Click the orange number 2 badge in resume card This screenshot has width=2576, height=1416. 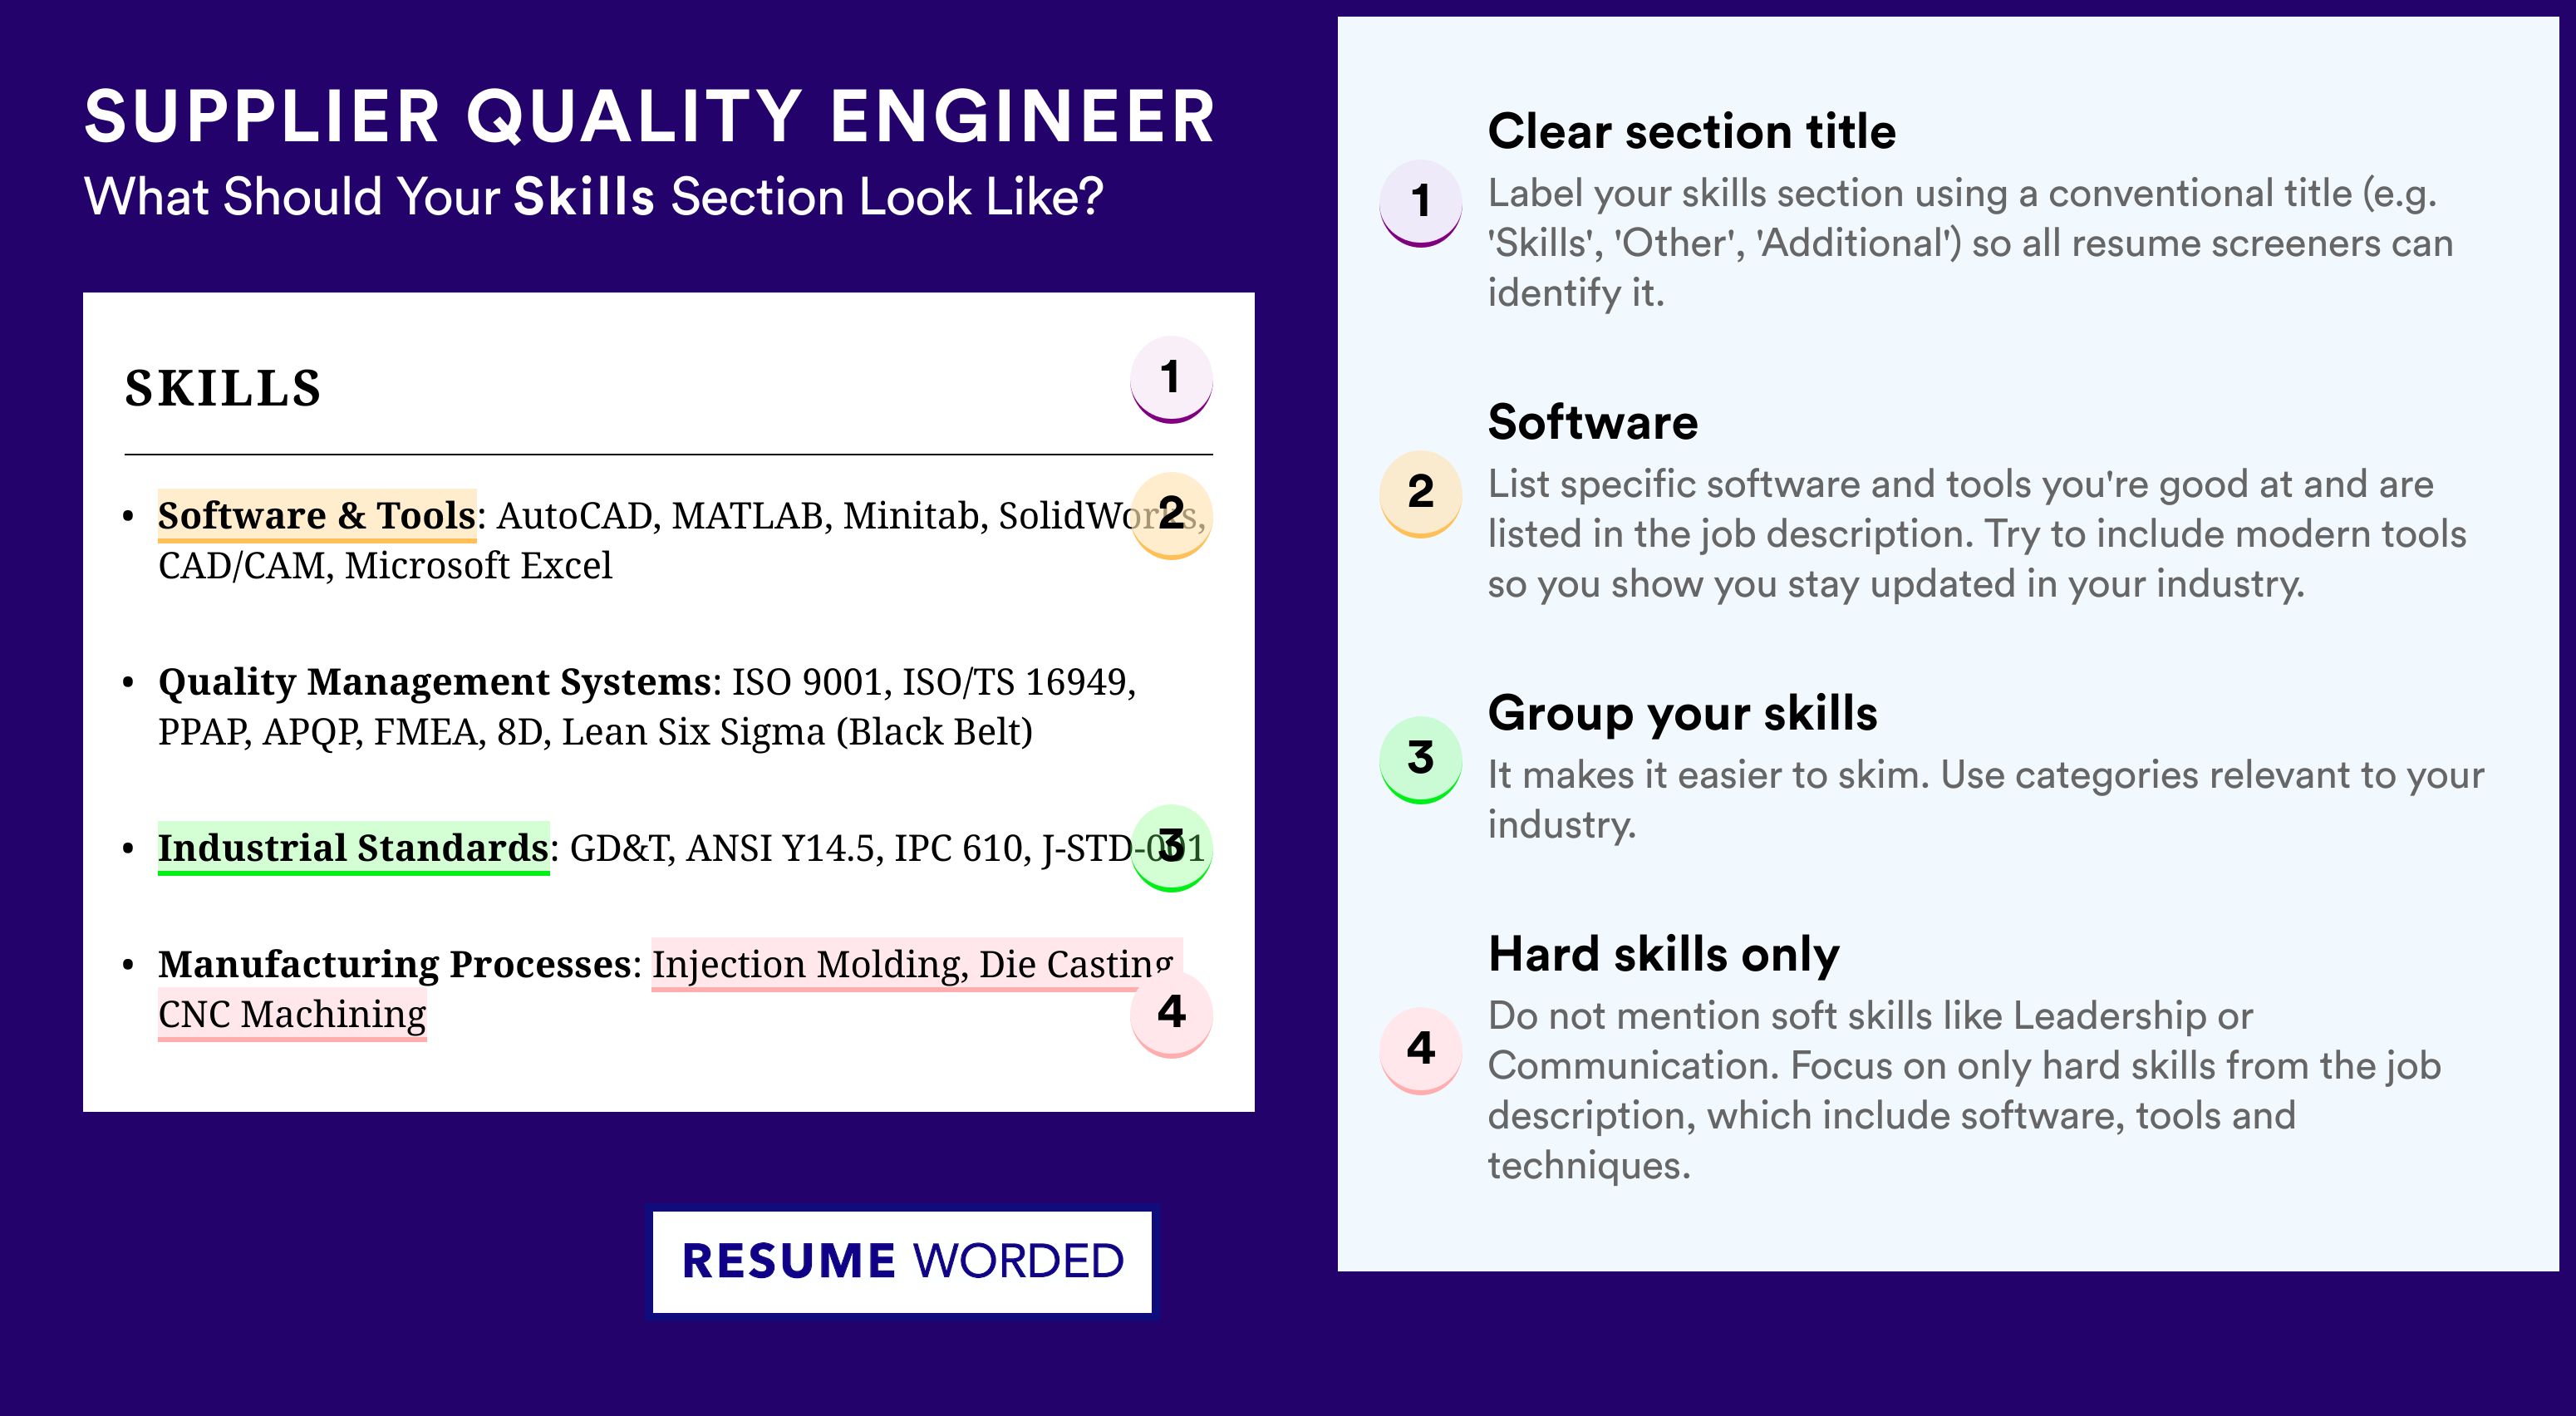pyautogui.click(x=1171, y=515)
